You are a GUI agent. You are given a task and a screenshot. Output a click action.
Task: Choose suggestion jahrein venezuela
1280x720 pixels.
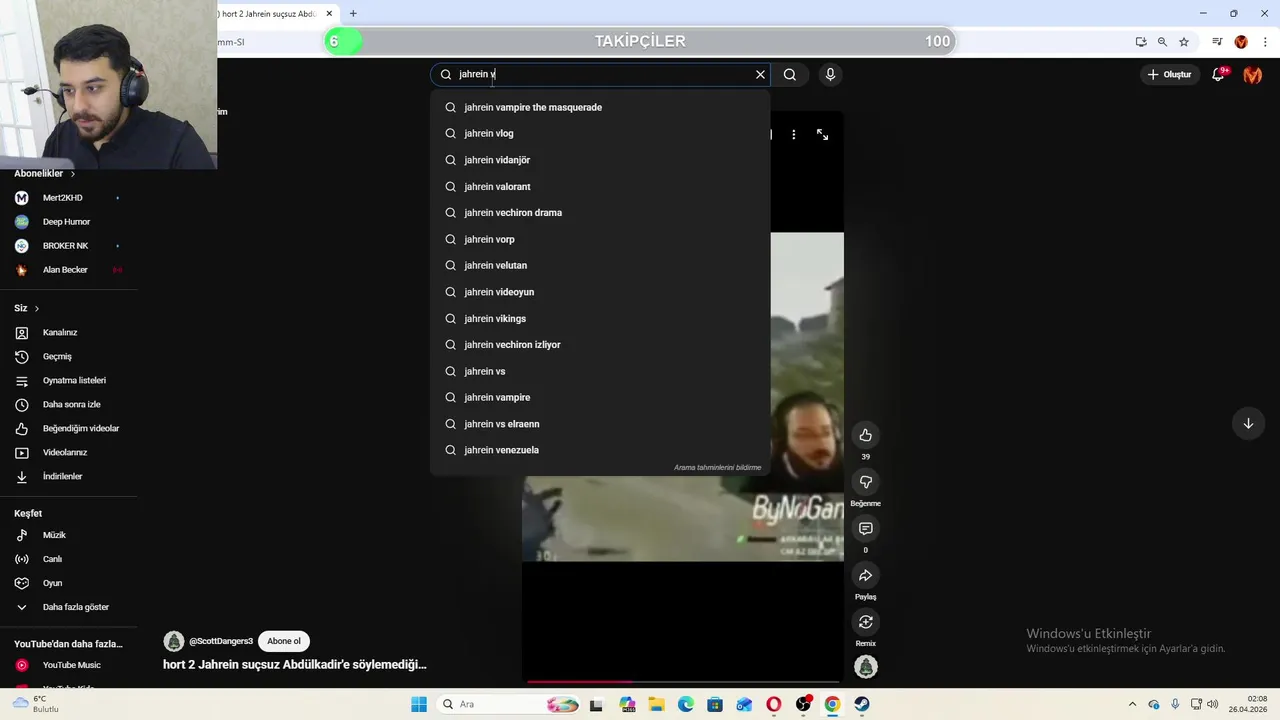[600, 450]
